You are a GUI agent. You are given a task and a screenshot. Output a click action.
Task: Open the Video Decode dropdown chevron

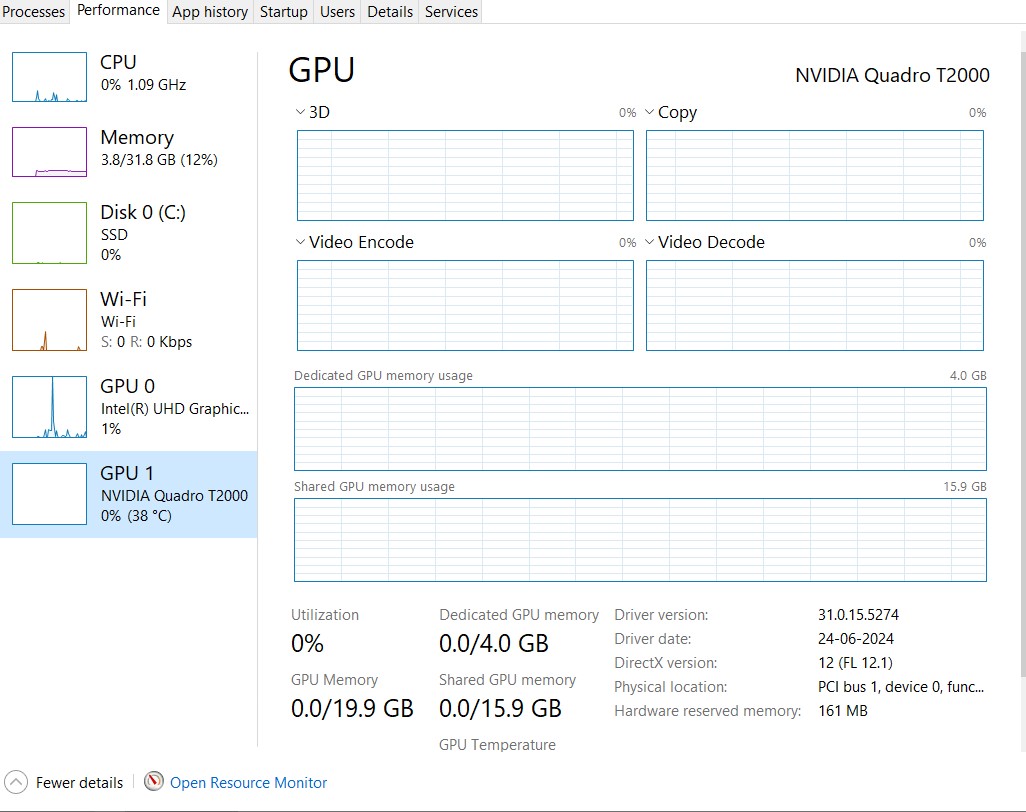[x=650, y=243]
